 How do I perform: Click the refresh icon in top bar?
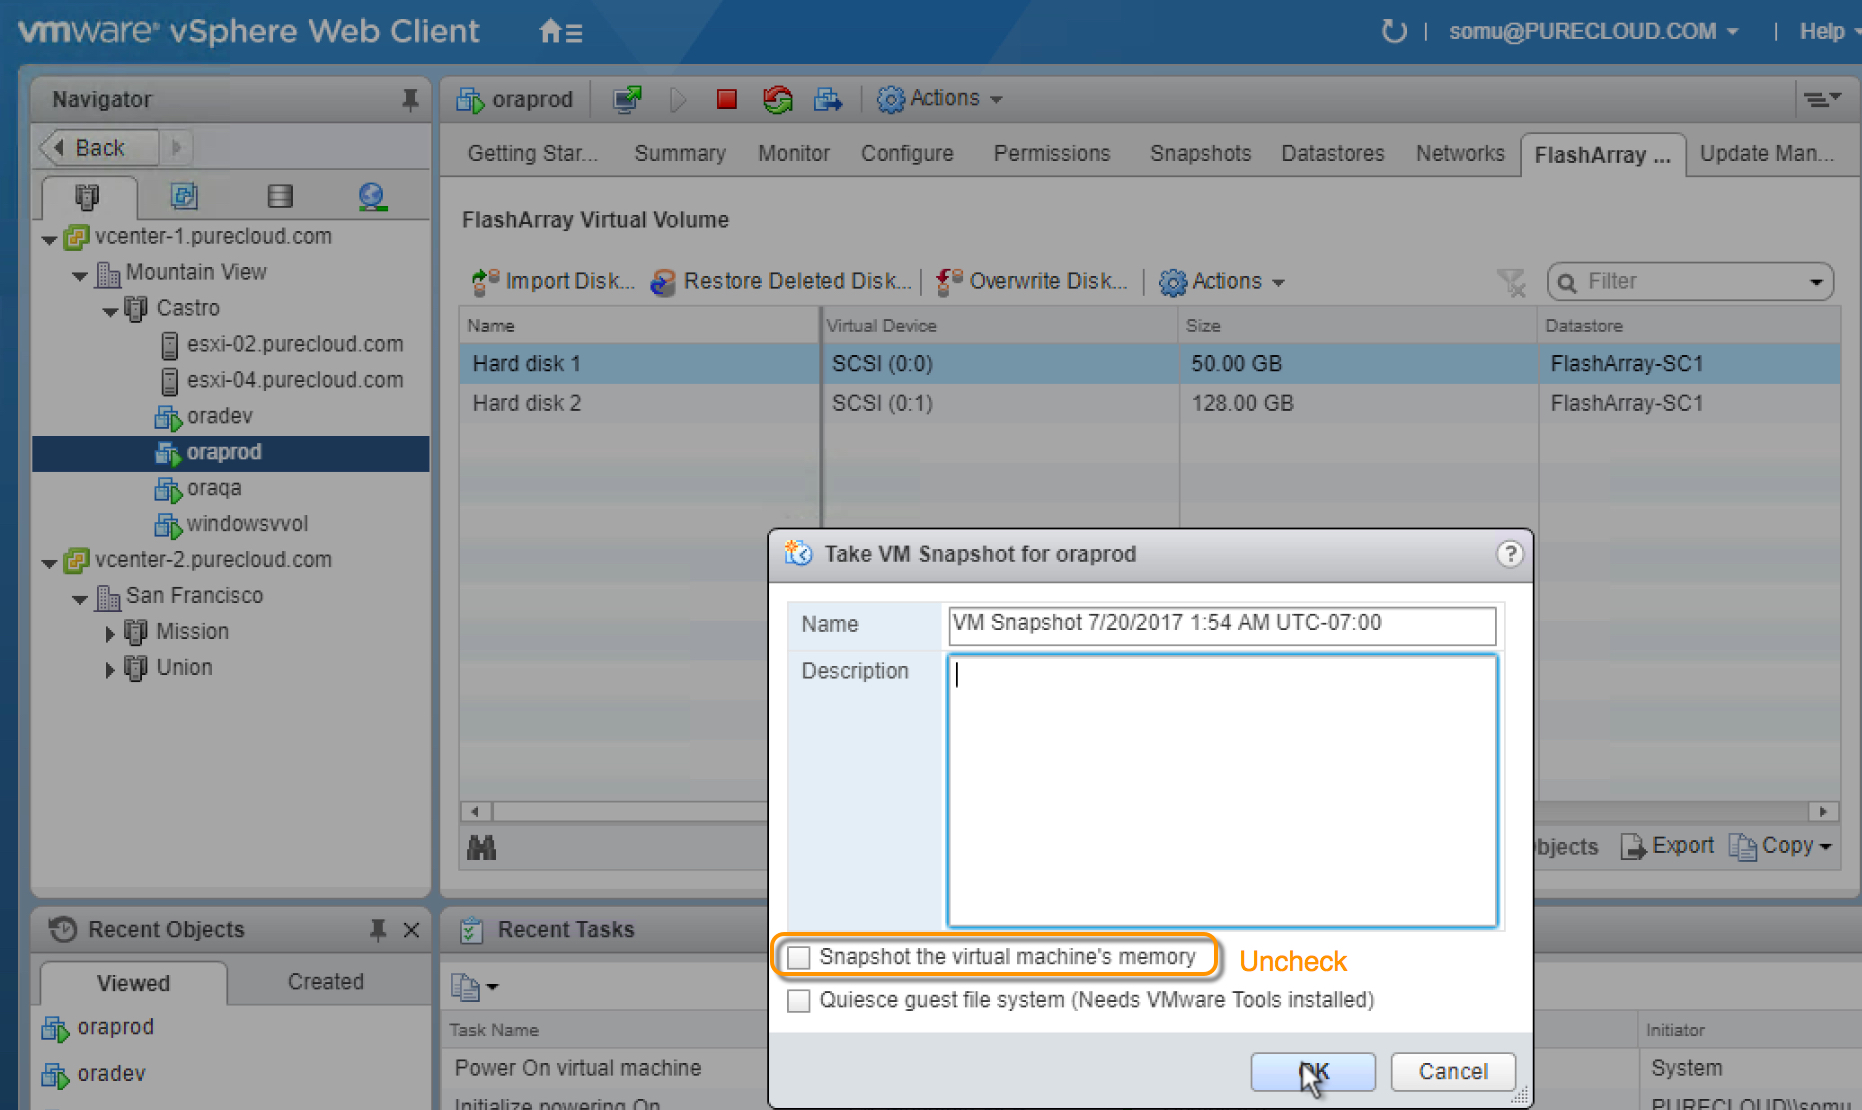1393,31
